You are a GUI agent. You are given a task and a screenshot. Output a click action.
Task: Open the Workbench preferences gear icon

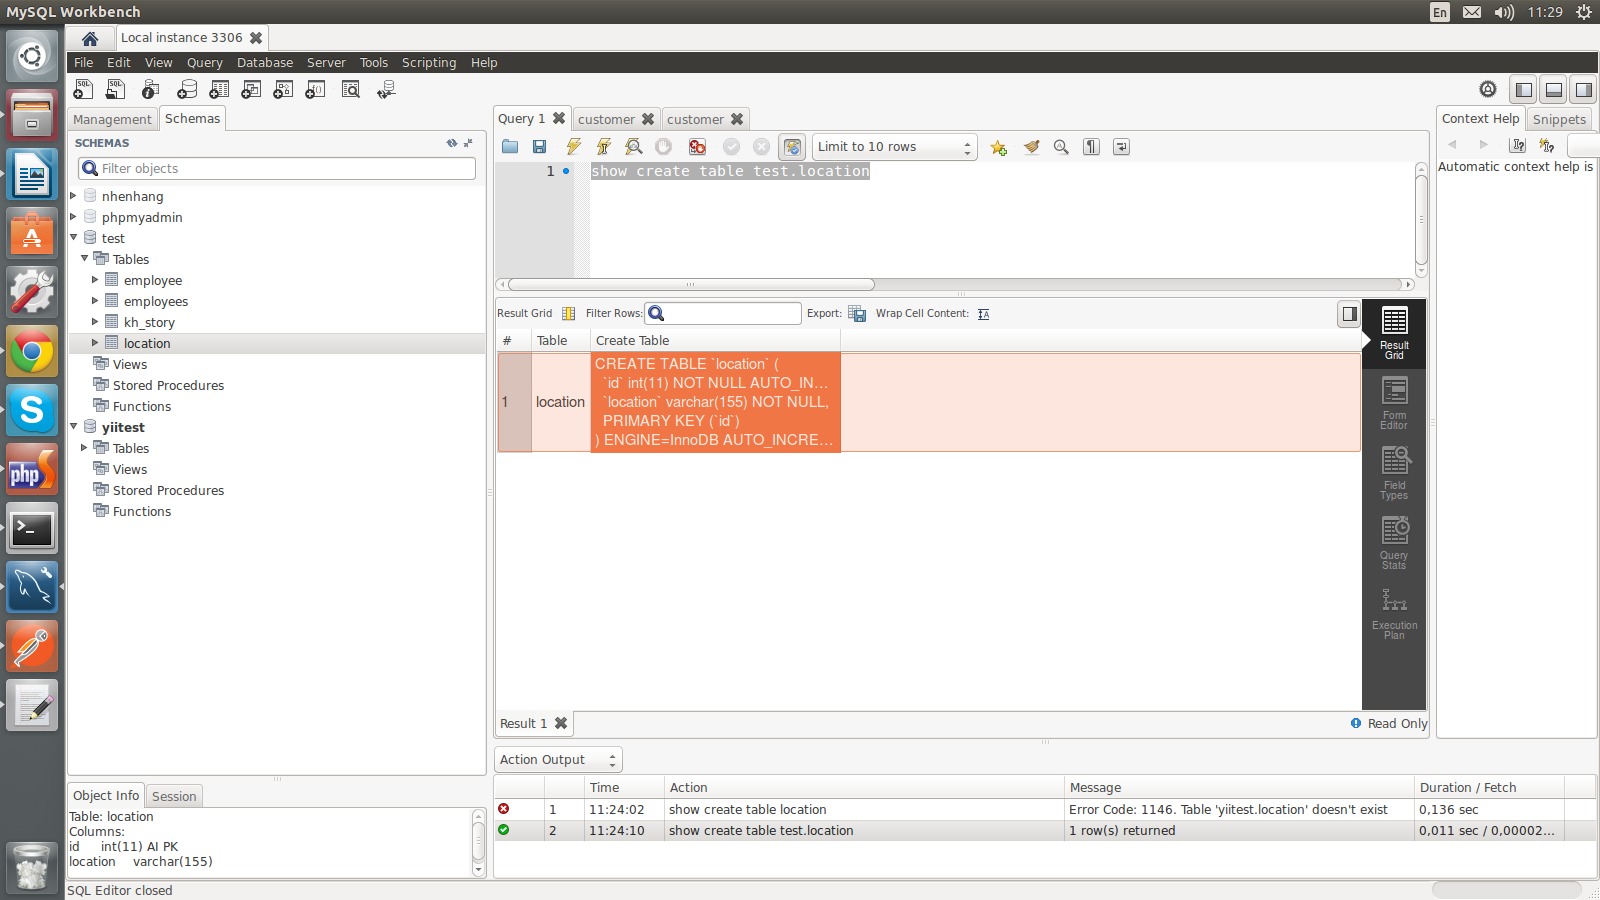click(x=1488, y=90)
